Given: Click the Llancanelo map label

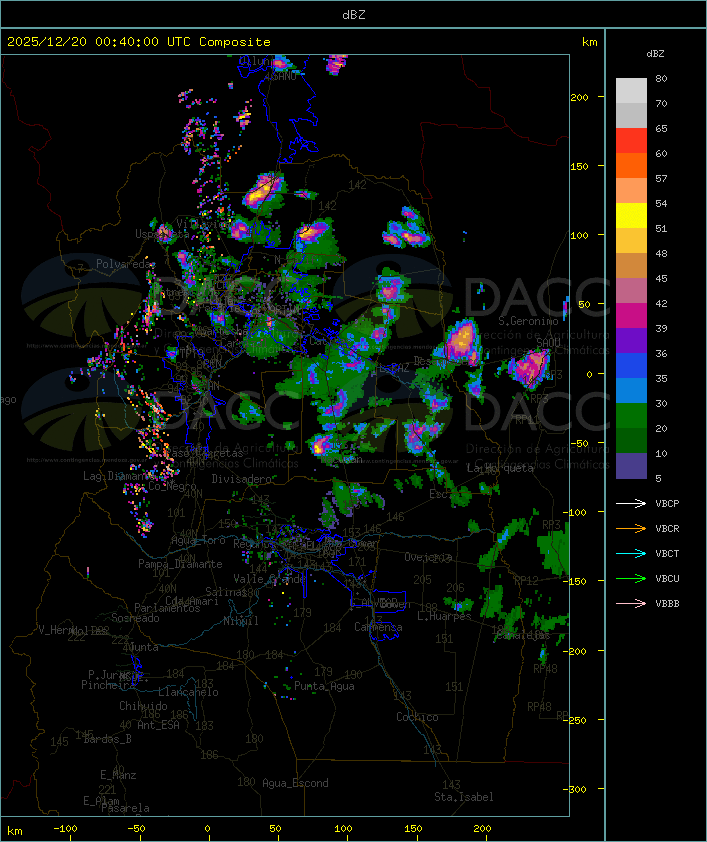Looking at the screenshot, I should pyautogui.click(x=188, y=692).
